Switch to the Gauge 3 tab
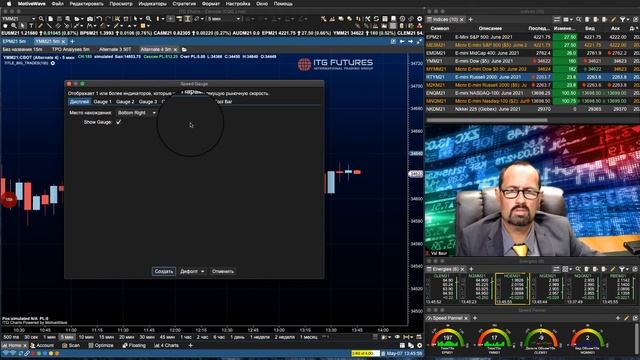 pos(147,102)
